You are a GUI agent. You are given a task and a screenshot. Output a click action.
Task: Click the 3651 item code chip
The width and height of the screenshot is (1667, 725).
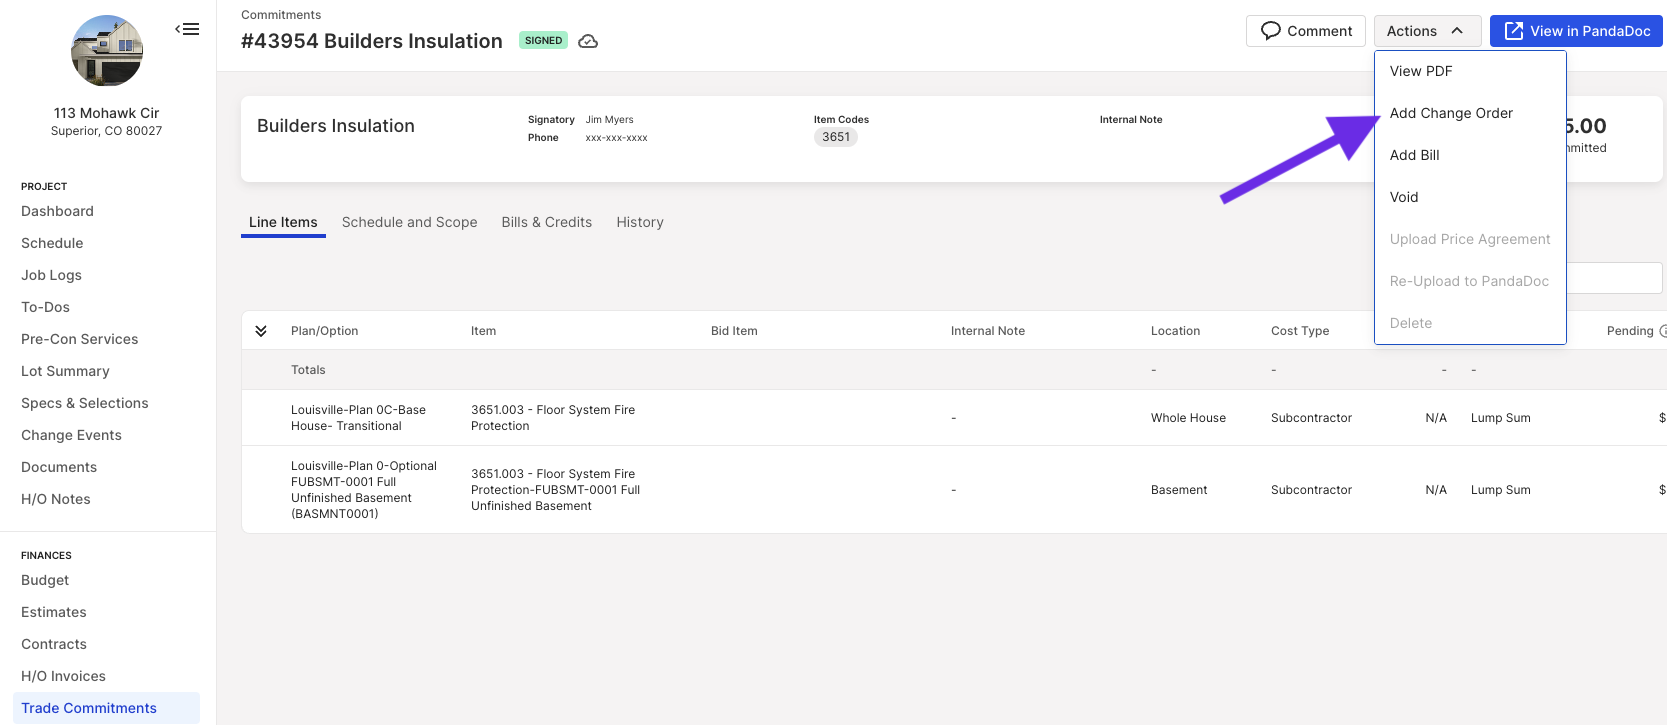836,137
